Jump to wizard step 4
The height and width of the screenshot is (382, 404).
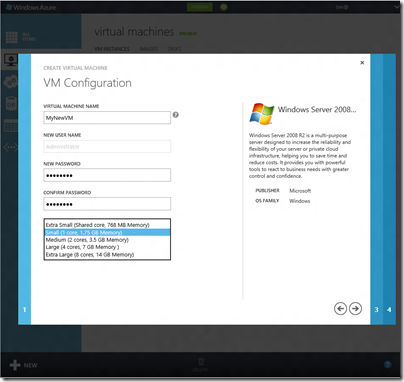(x=389, y=310)
